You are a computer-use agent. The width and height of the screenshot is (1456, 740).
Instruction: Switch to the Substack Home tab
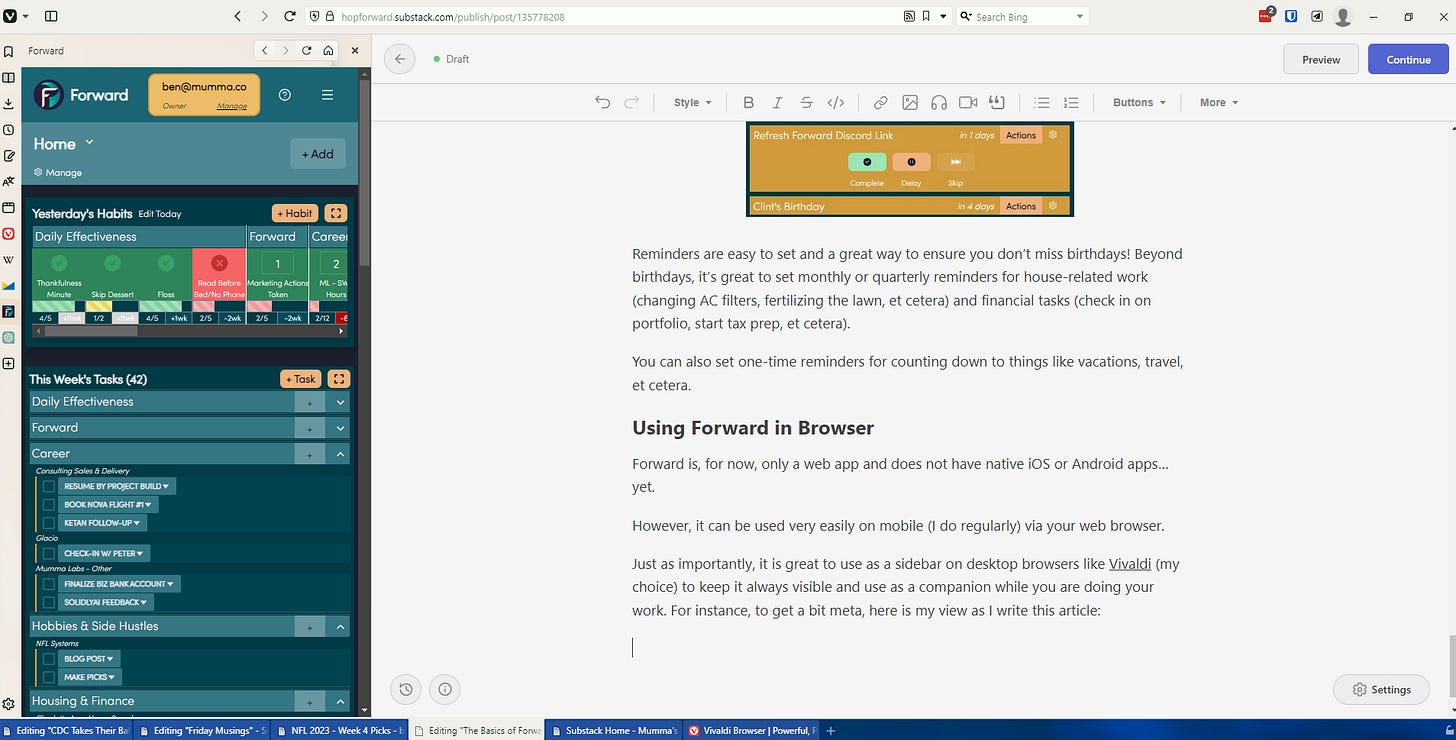coord(615,731)
